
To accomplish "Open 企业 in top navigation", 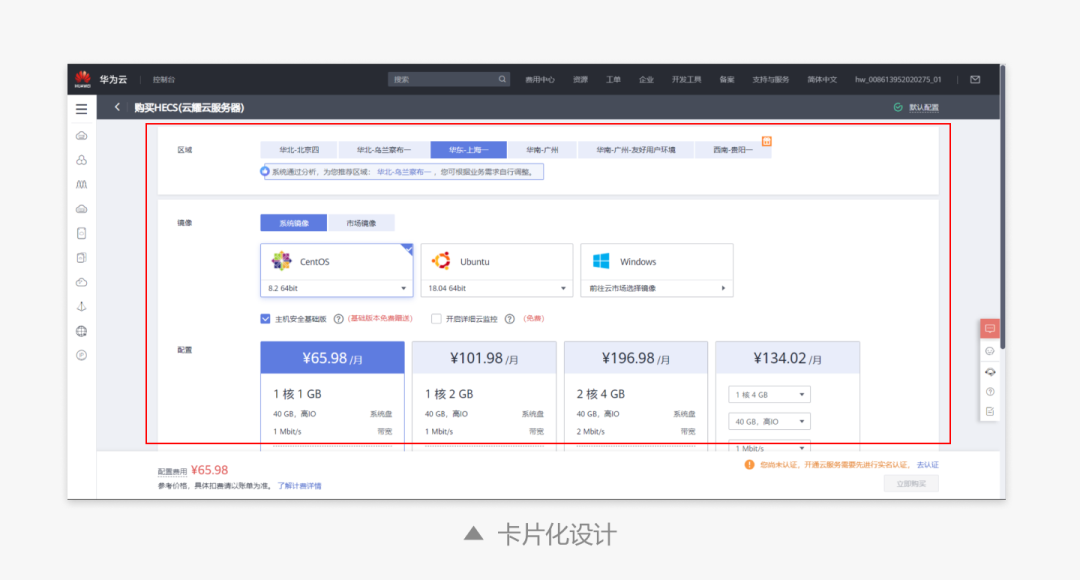I will pyautogui.click(x=646, y=79).
